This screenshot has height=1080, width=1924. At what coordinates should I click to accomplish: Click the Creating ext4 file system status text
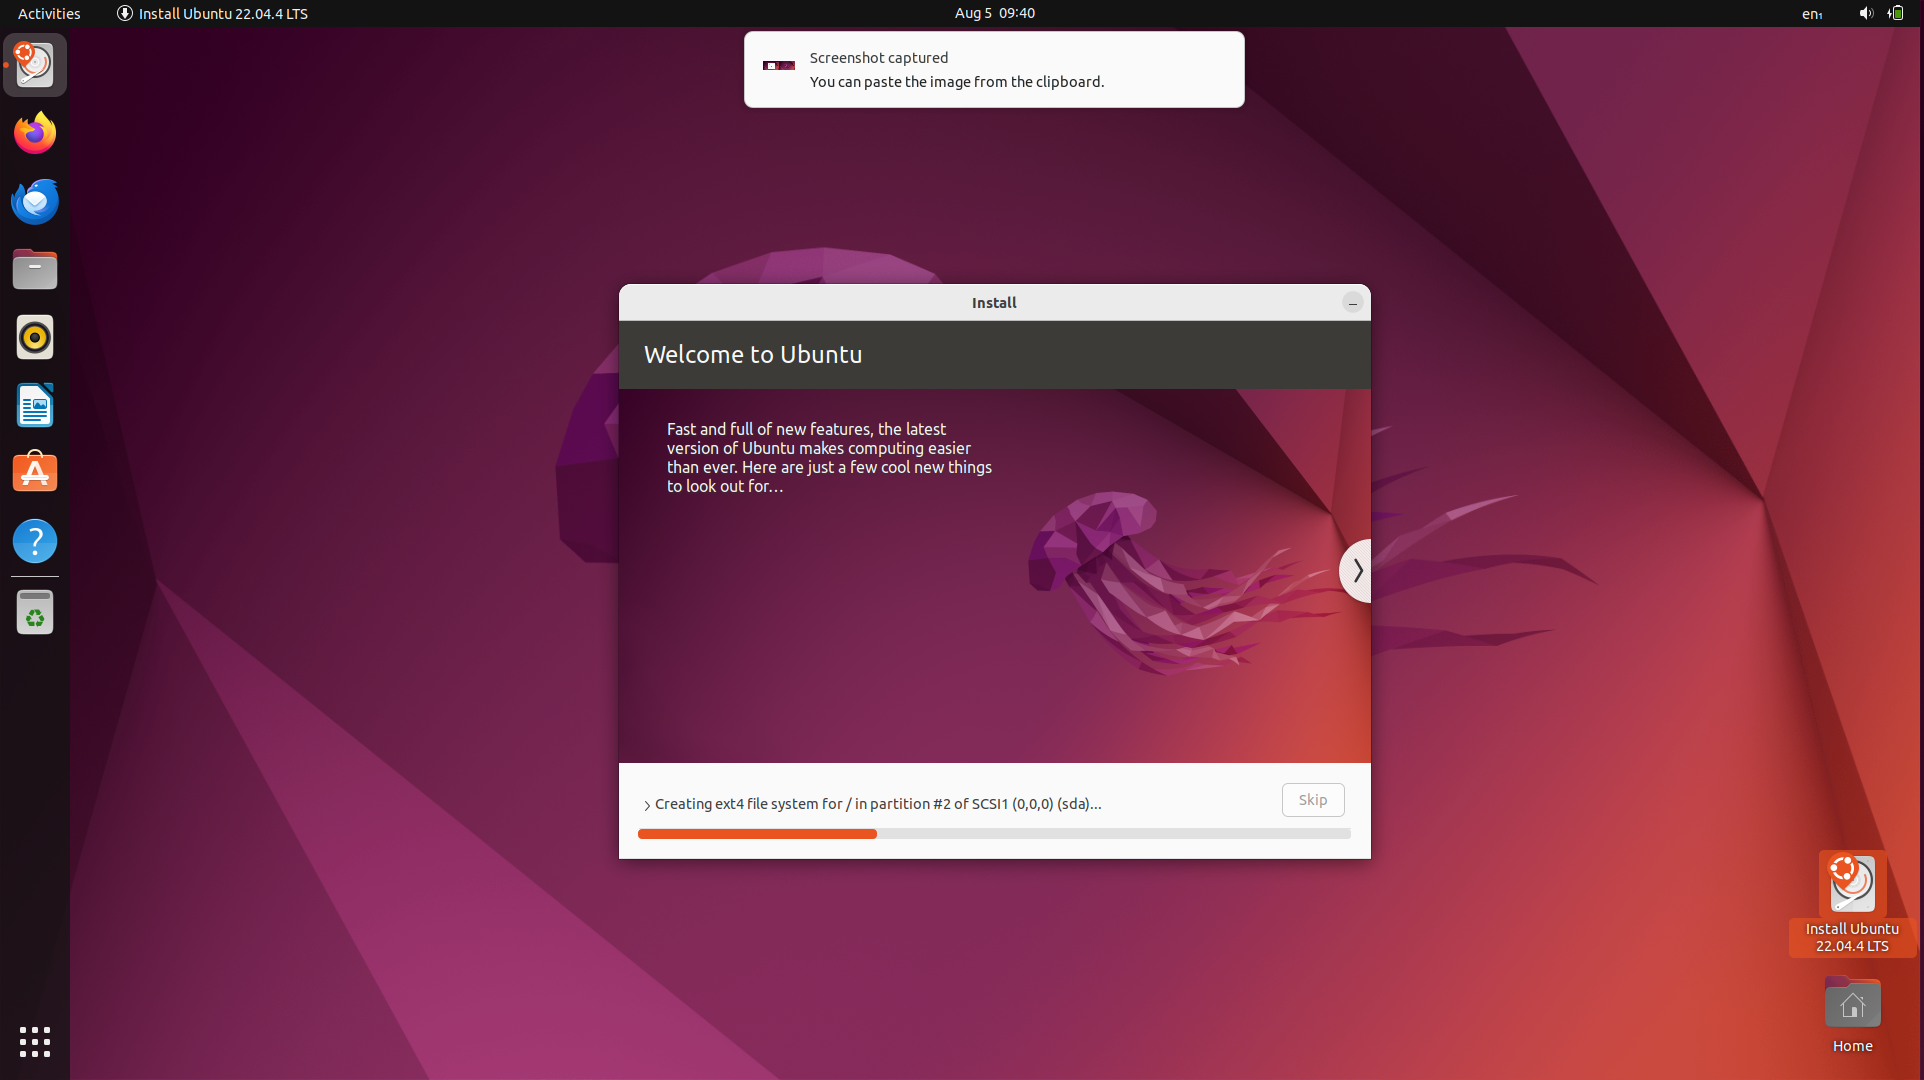click(x=878, y=804)
